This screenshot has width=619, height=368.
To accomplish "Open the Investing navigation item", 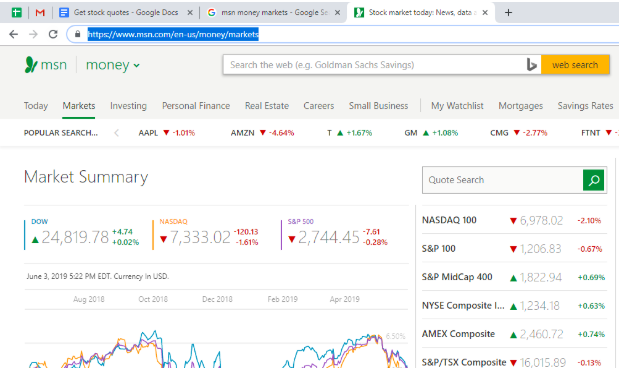I will pyautogui.click(x=128, y=106).
